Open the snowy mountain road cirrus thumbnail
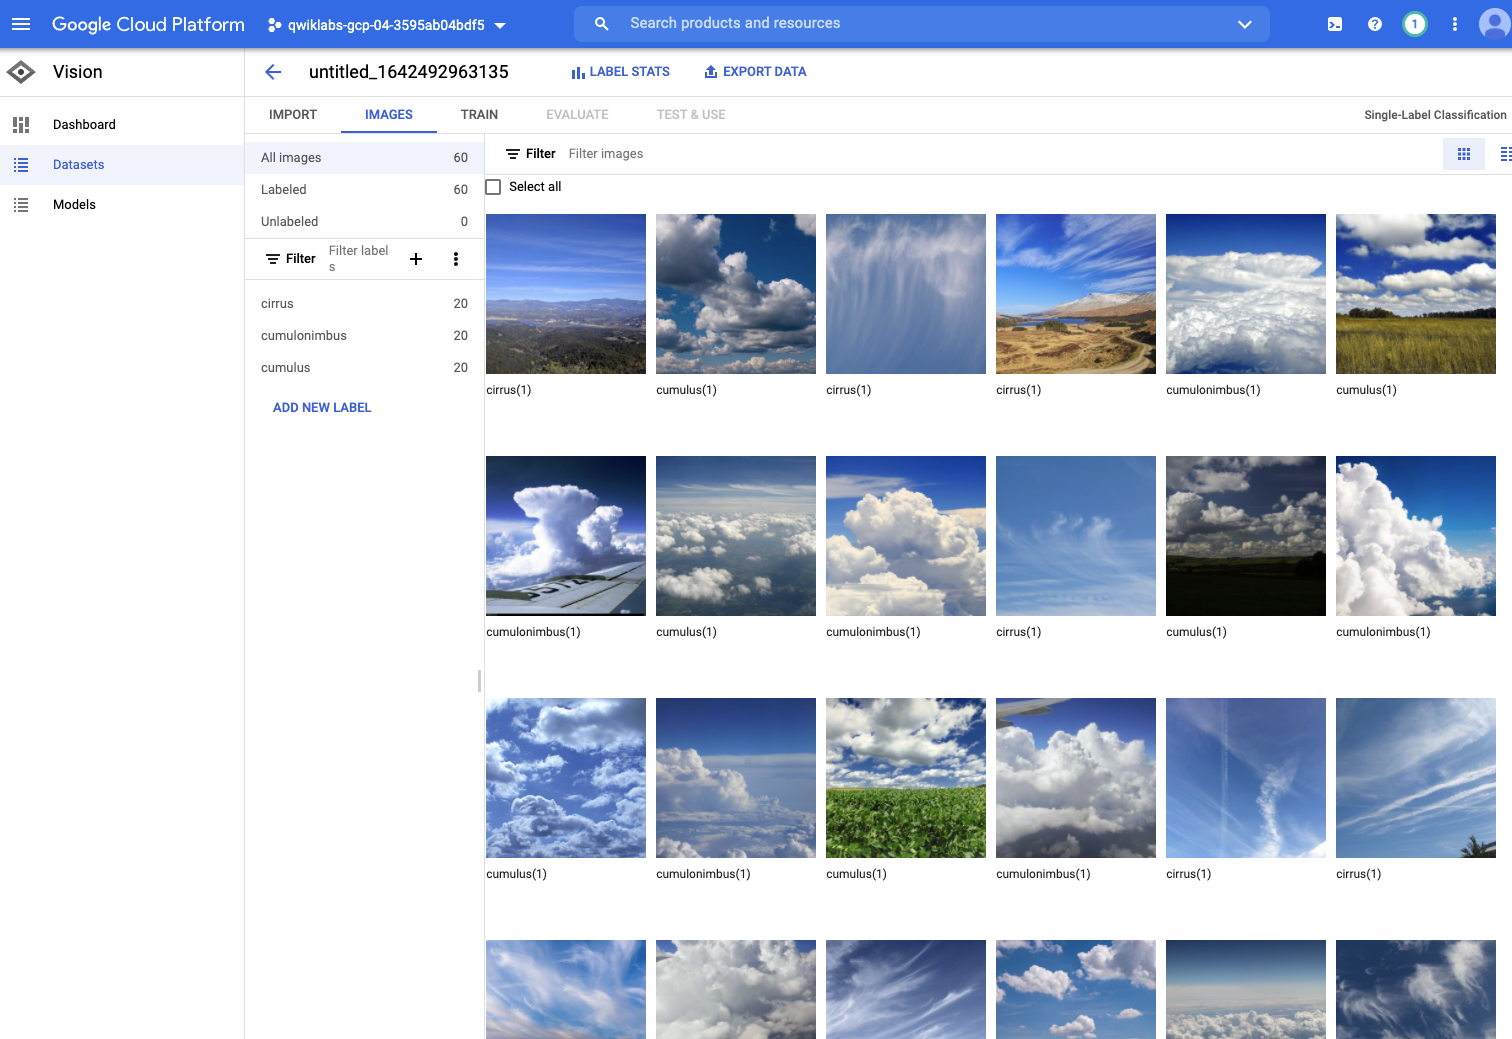 [1076, 294]
